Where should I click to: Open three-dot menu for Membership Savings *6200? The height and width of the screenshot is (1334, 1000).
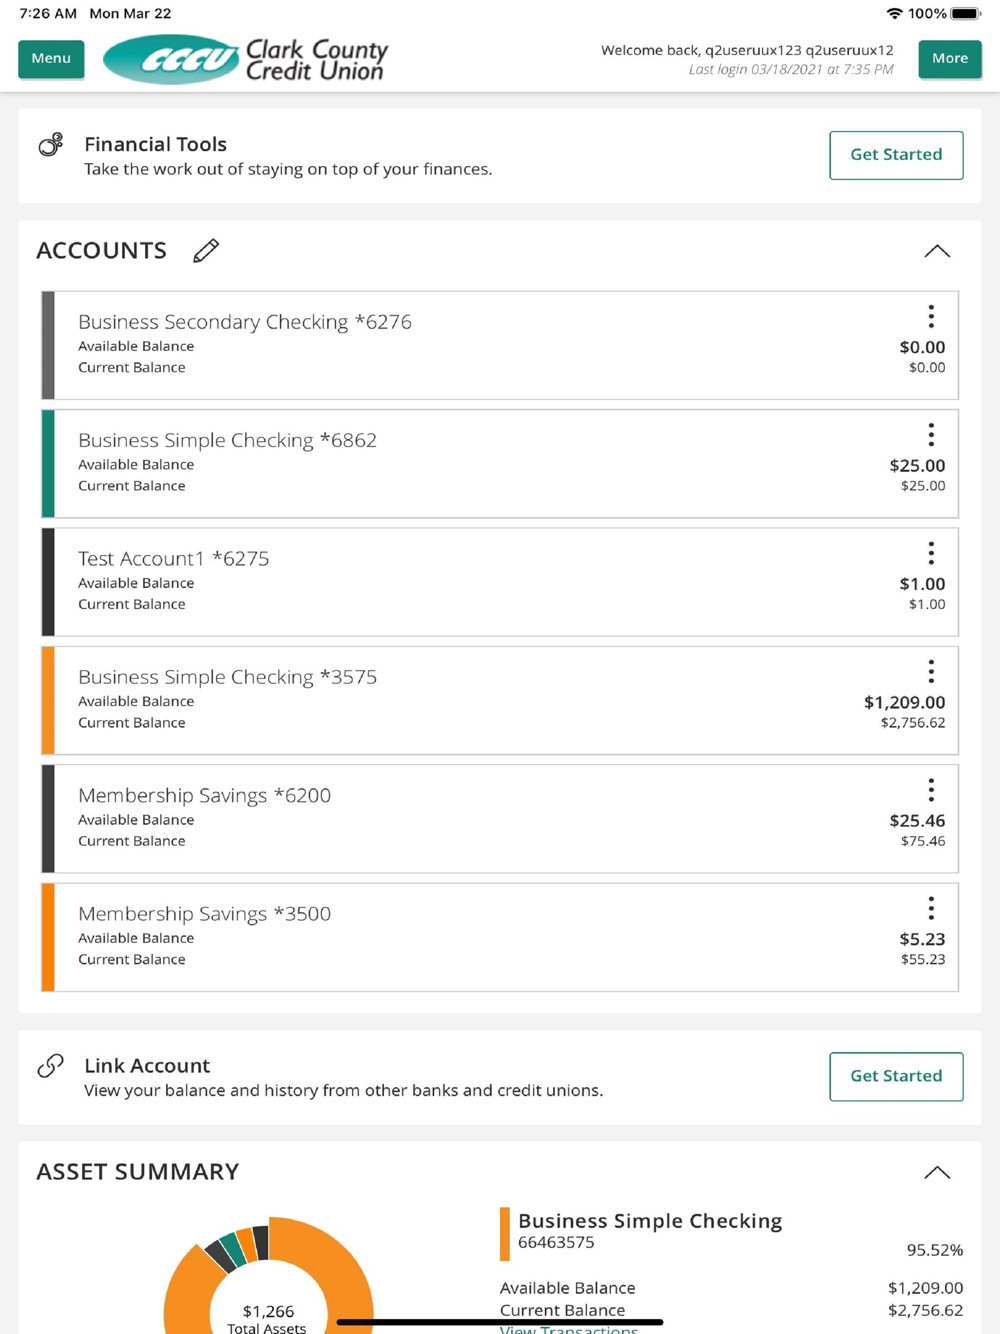931,790
